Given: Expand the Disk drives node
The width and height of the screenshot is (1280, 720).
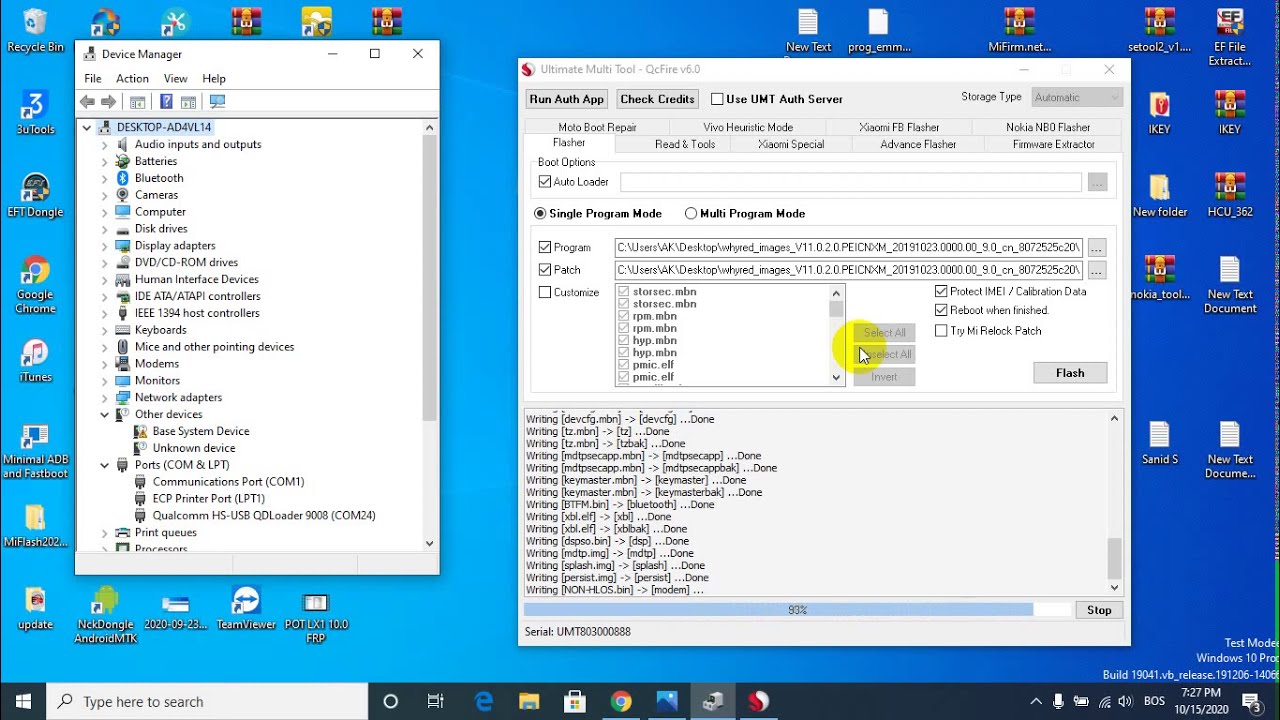Looking at the screenshot, I should pos(104,229).
